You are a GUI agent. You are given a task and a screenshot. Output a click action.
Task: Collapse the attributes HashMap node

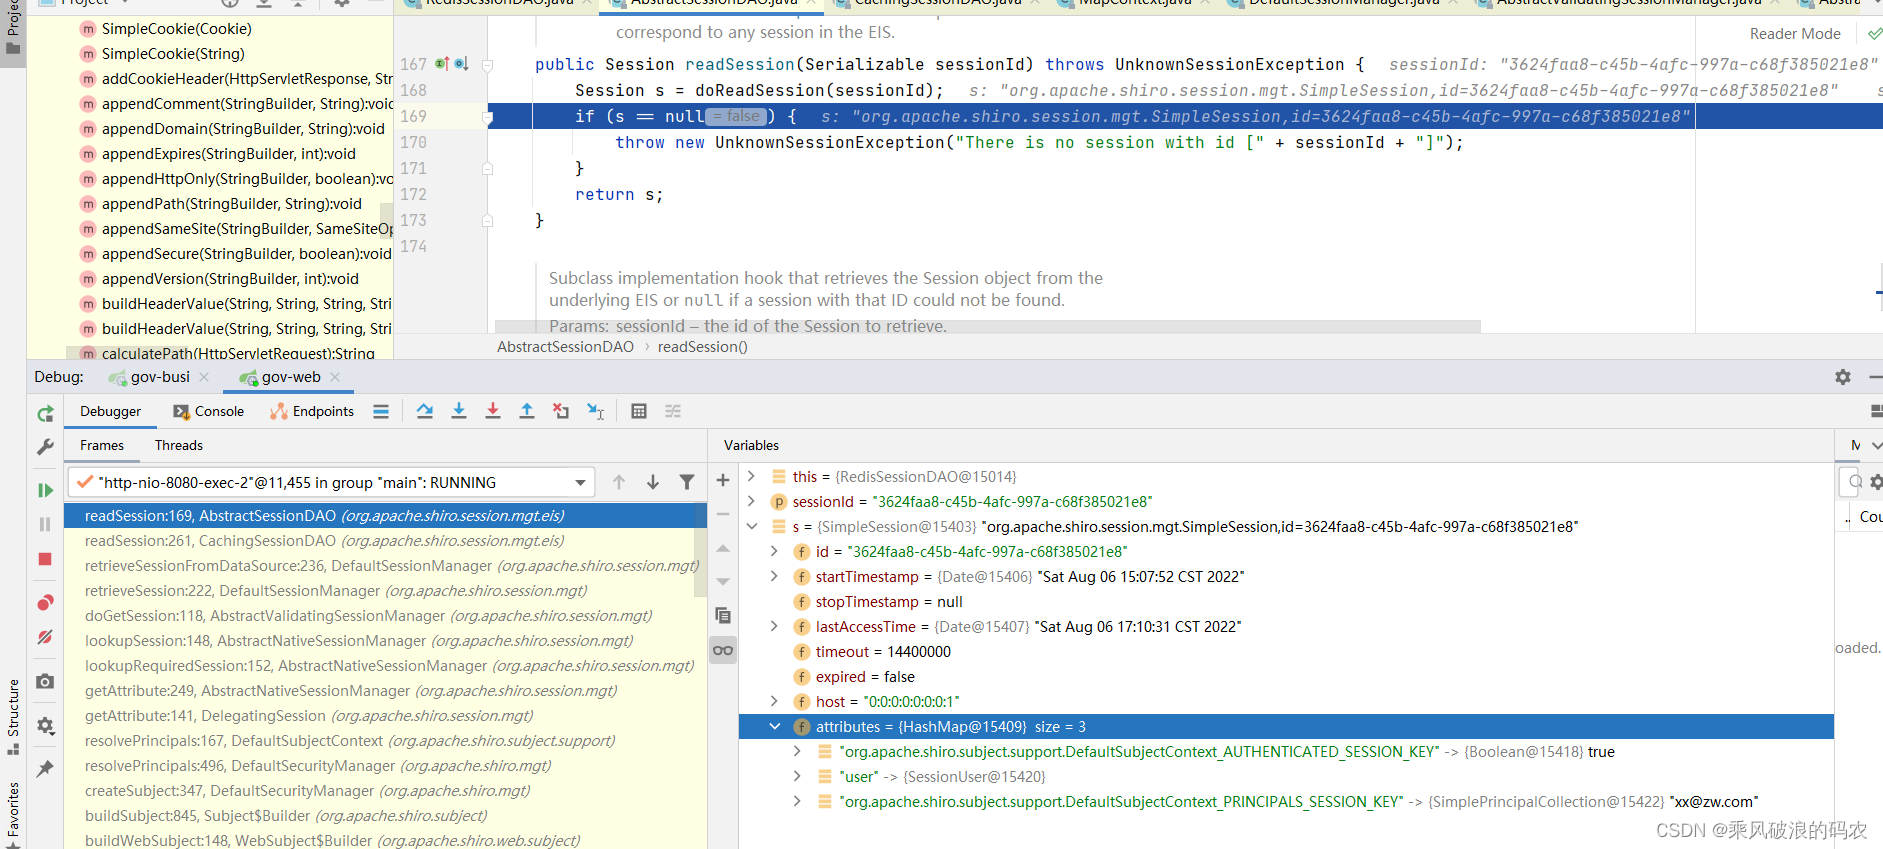[x=774, y=726]
